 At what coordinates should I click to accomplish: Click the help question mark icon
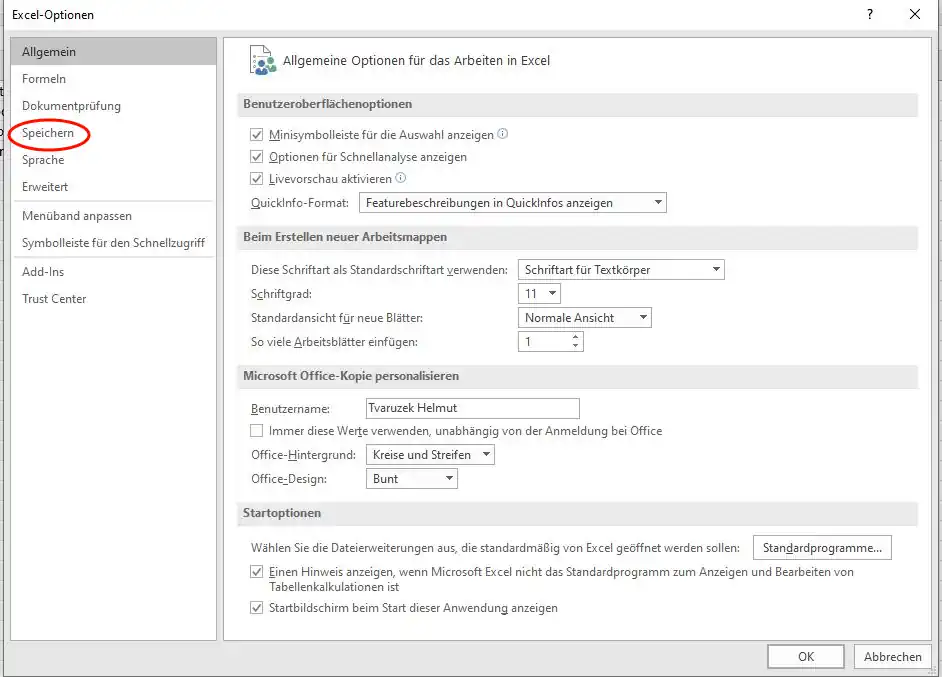(x=868, y=14)
